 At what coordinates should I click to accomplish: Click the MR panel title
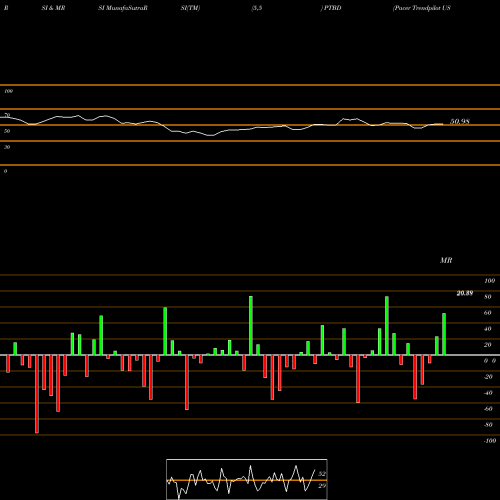(x=446, y=260)
